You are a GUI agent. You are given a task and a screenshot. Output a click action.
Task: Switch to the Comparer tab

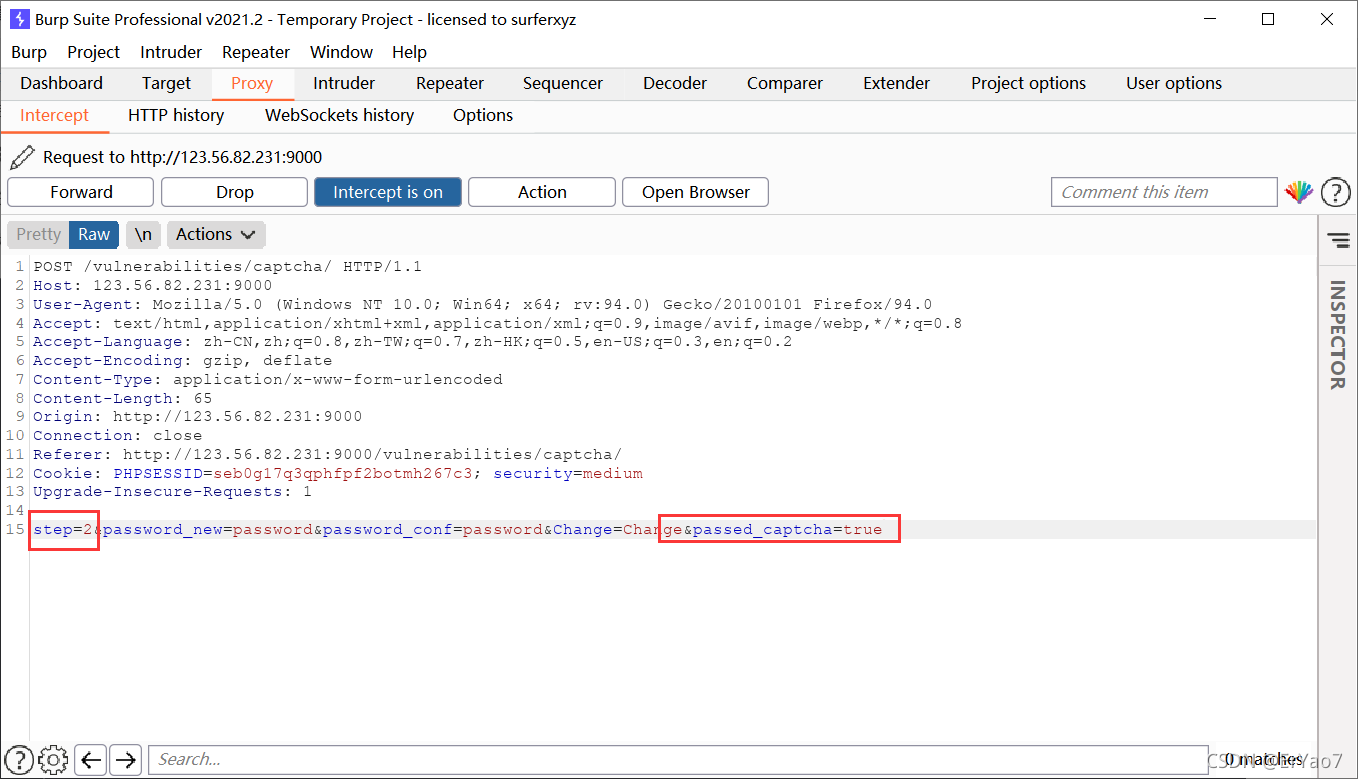[x=785, y=83]
